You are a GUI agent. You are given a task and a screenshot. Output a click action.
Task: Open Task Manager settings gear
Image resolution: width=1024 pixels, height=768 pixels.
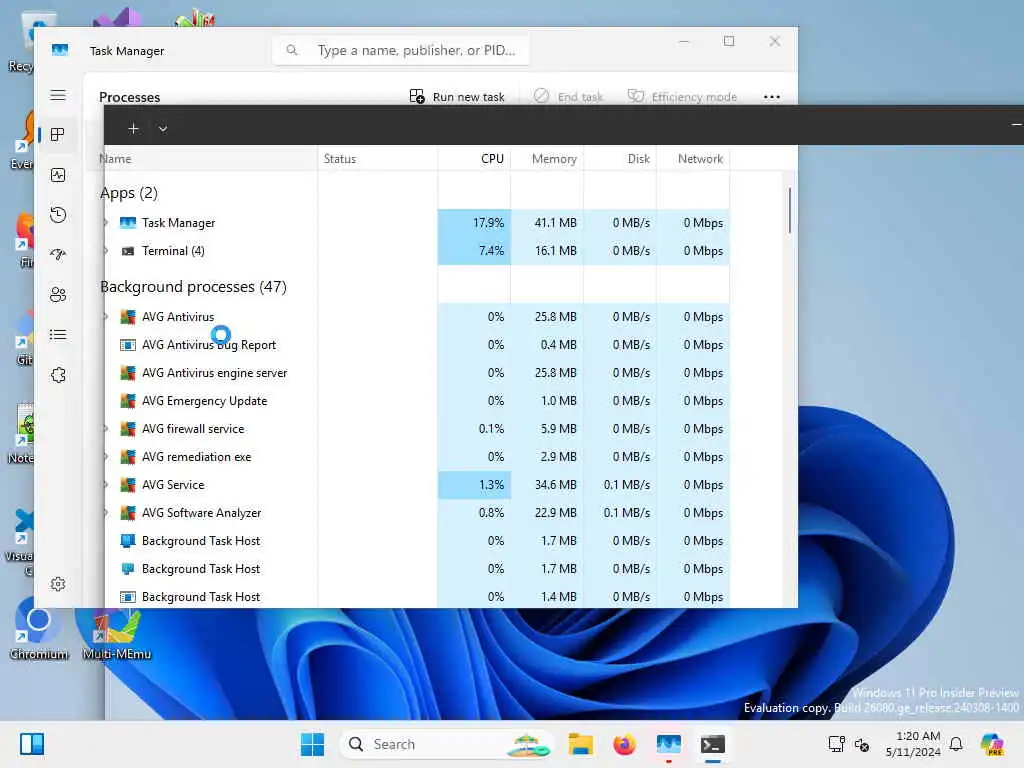(57, 584)
